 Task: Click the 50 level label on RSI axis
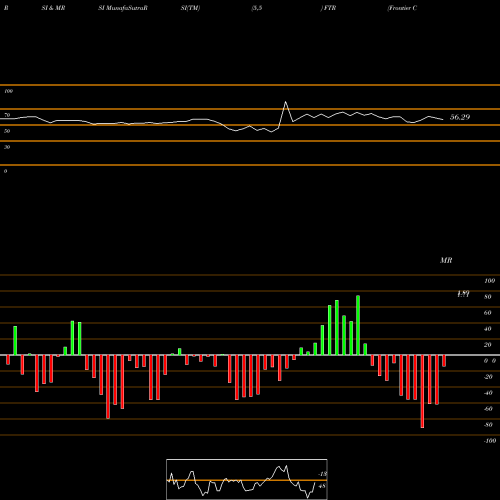(7, 131)
